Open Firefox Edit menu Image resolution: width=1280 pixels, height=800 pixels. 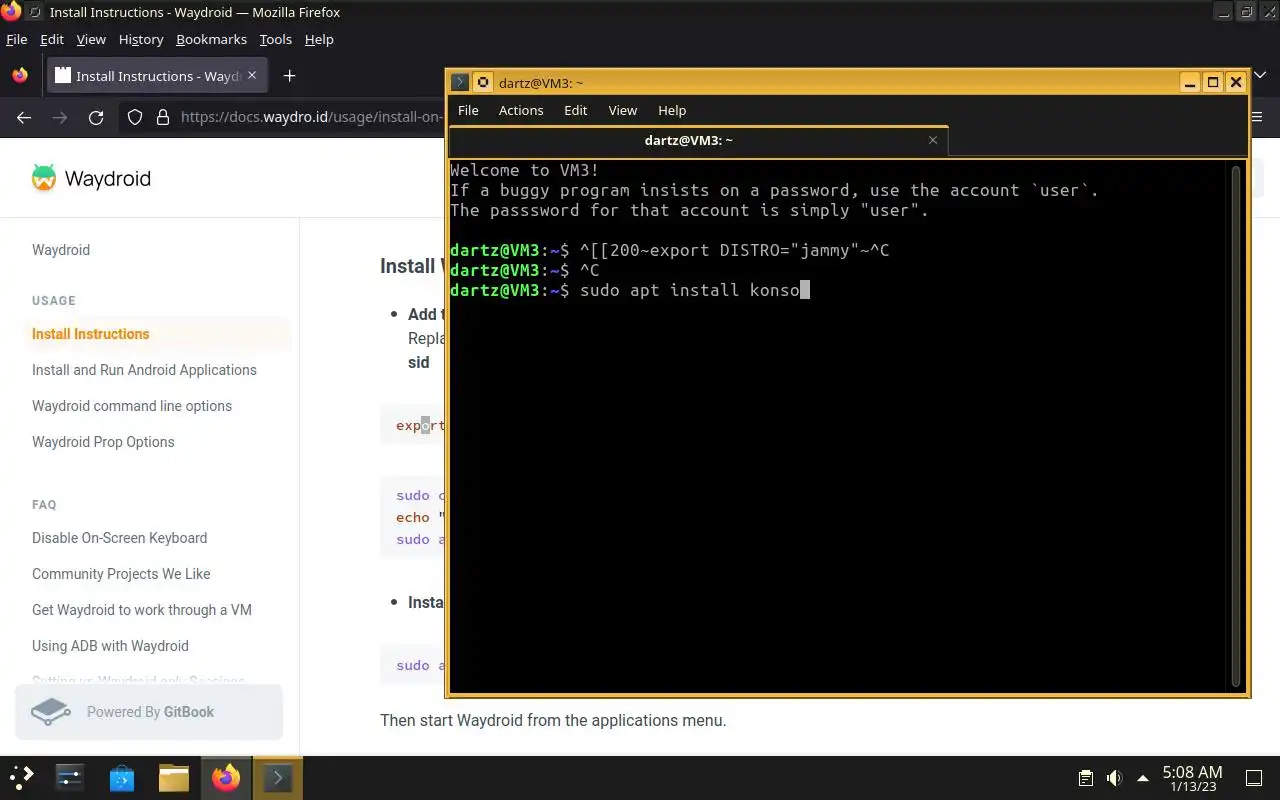pos(52,39)
